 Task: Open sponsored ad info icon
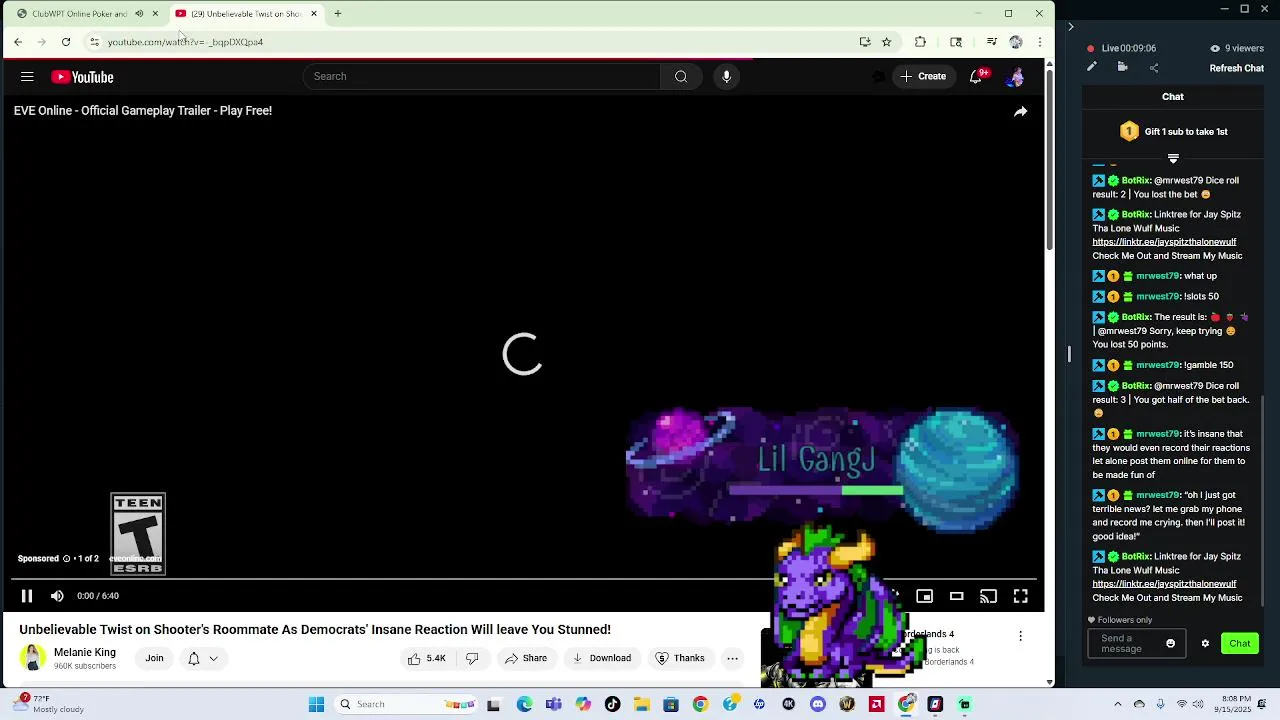click(67, 559)
